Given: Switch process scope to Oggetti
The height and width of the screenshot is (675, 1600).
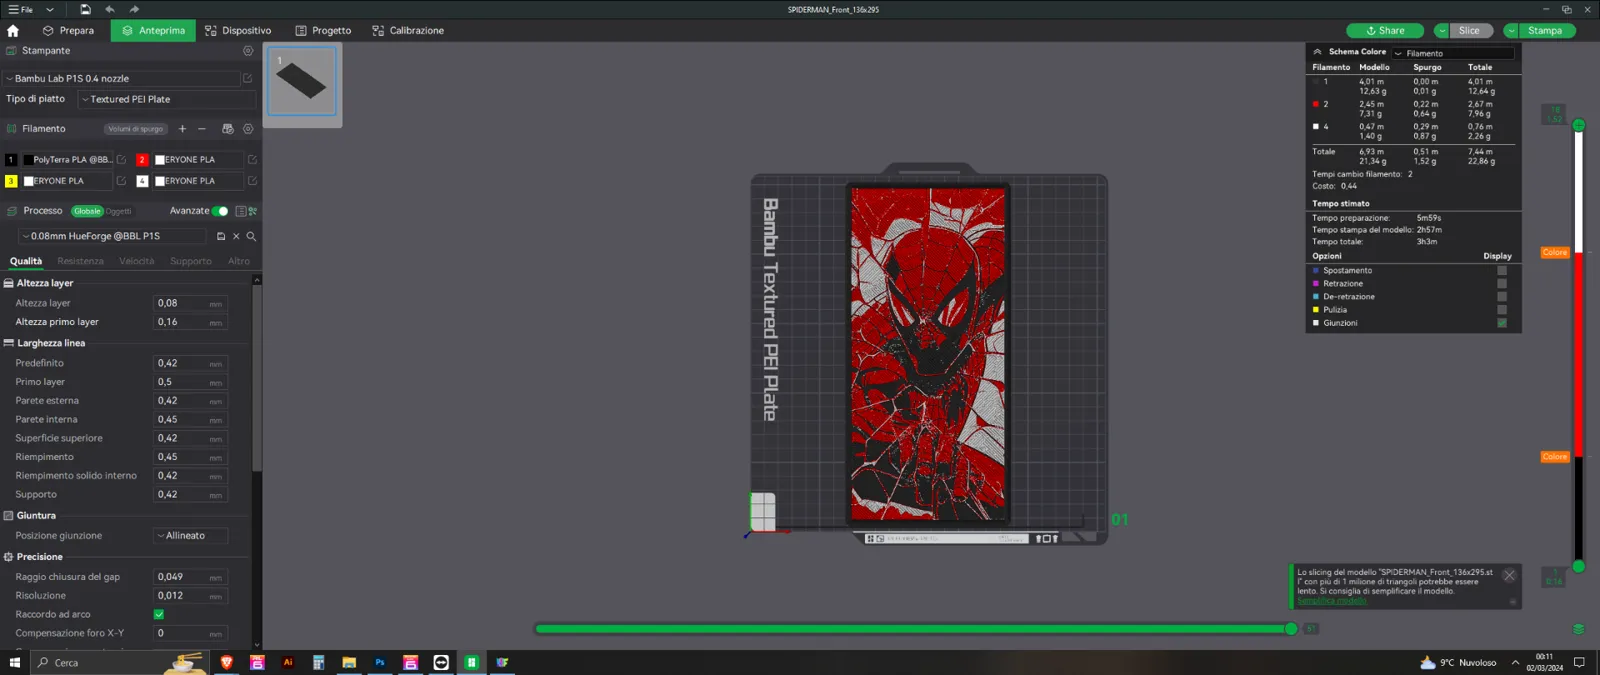Looking at the screenshot, I should click(118, 211).
